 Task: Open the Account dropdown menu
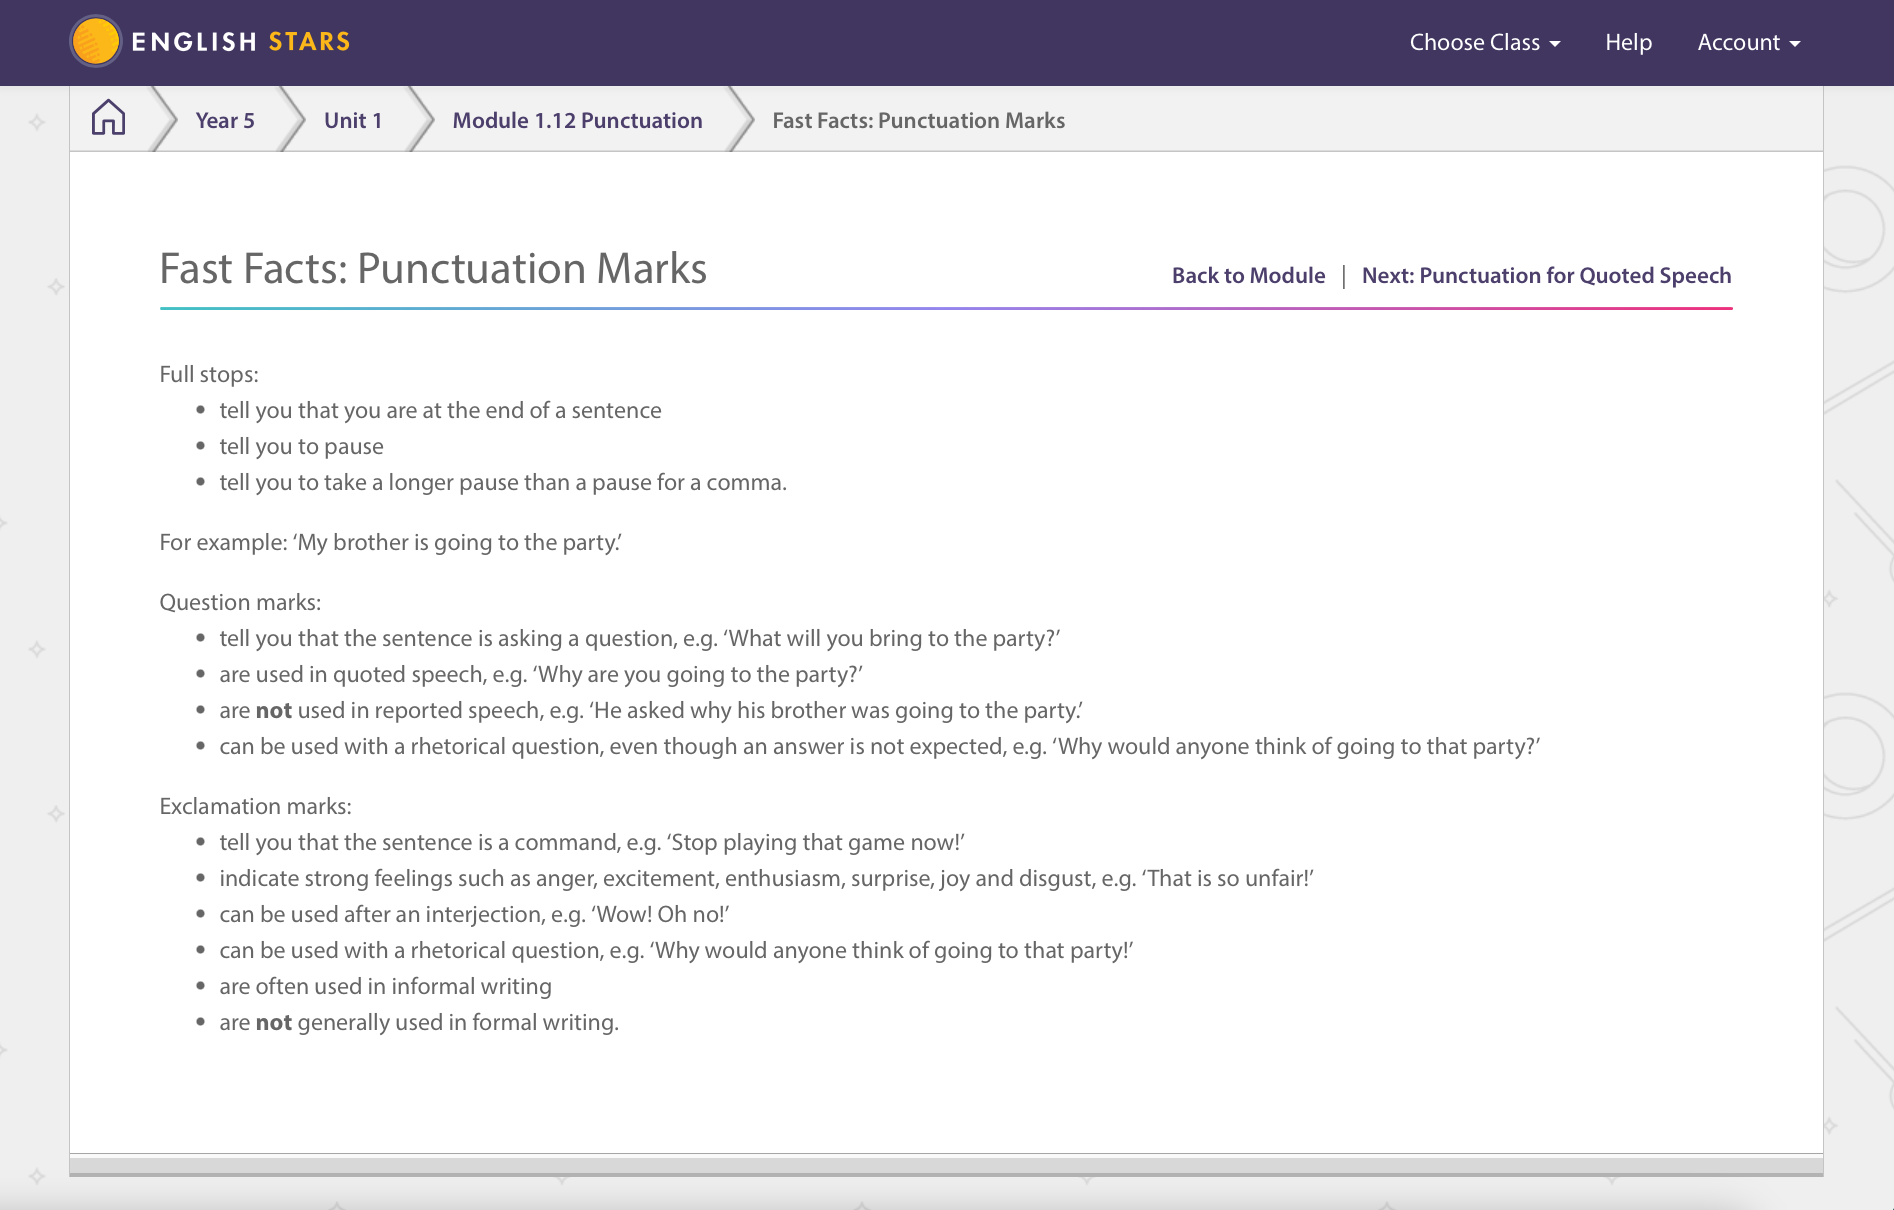pos(1749,43)
